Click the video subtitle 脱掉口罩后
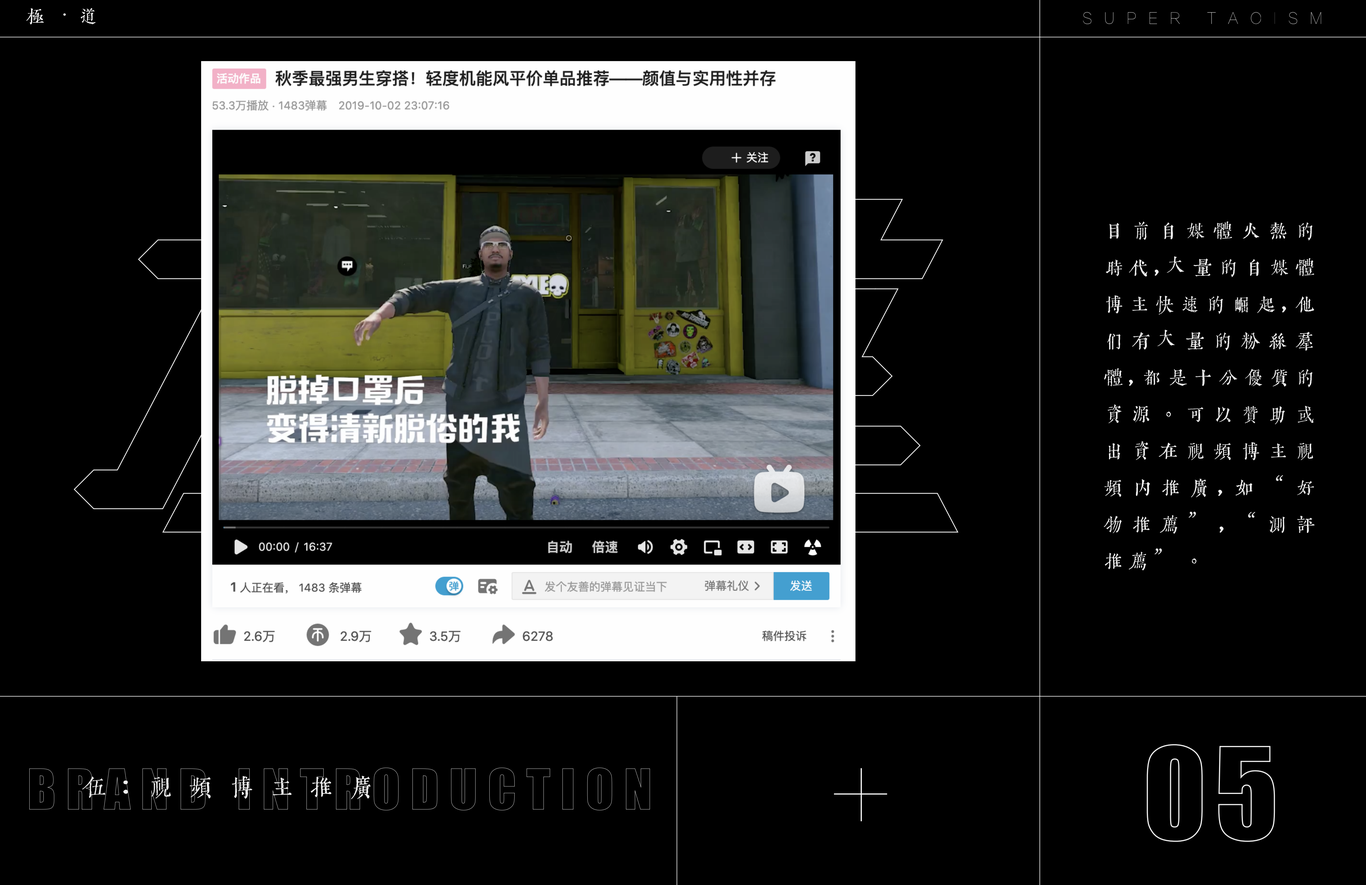This screenshot has width=1366, height=885. click(346, 391)
